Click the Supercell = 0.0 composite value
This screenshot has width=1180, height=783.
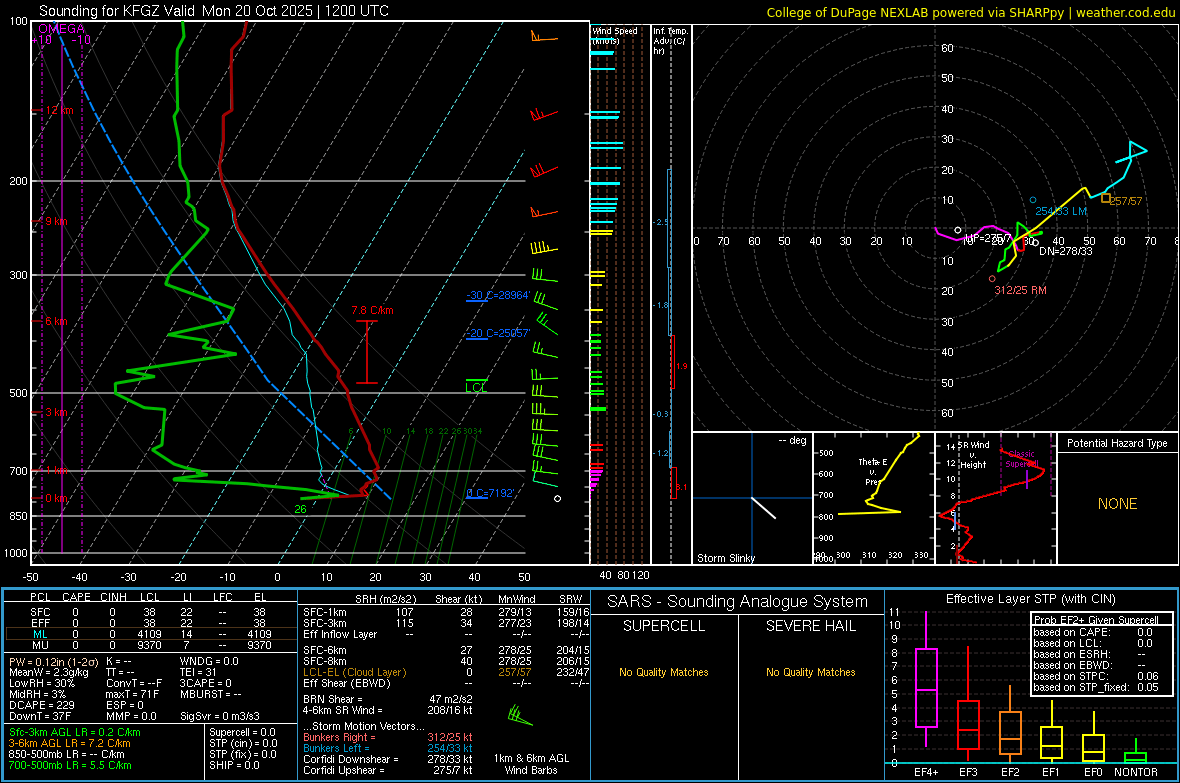[x=242, y=732]
